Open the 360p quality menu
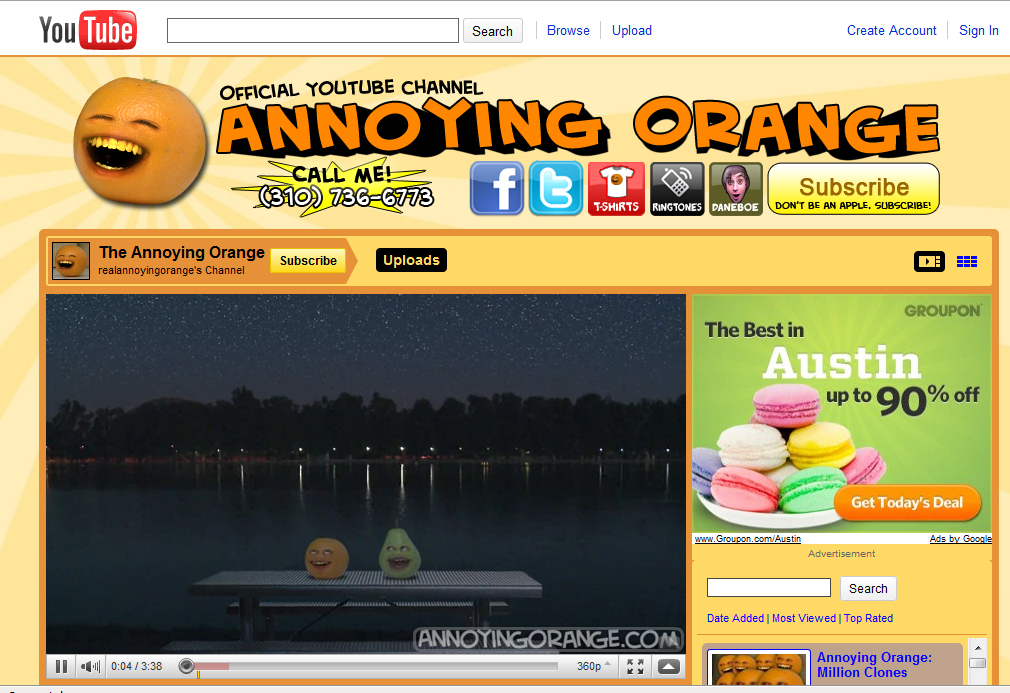1010x693 pixels. [x=593, y=666]
